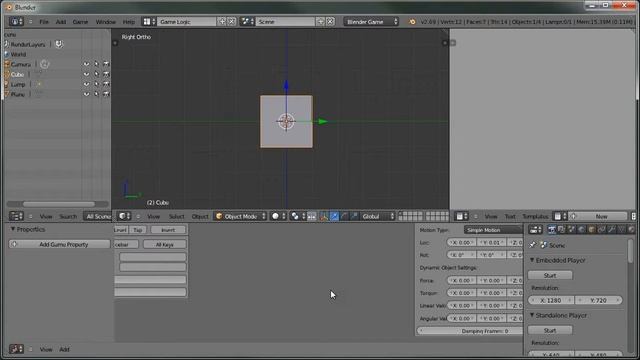Screen dimensions: 640x360
Task: Open the viewport shading sphere selector
Action: coord(278,216)
